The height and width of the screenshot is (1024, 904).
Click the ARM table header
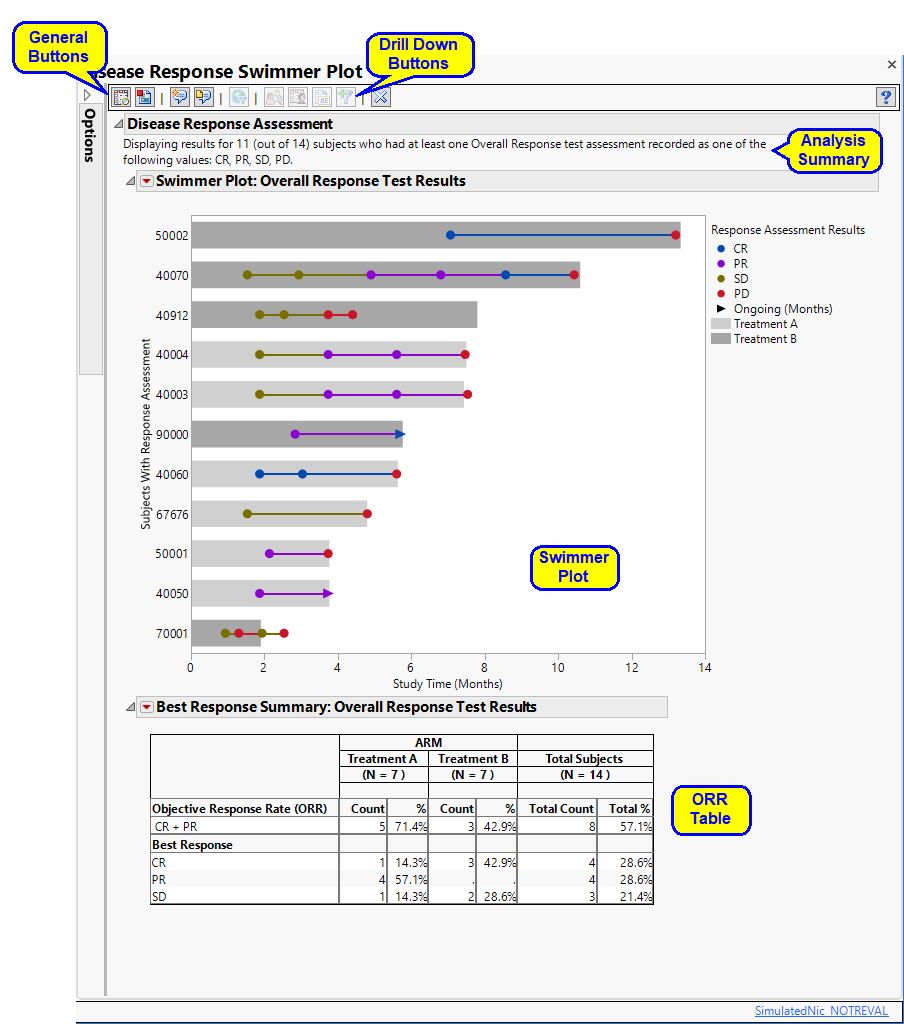point(428,743)
